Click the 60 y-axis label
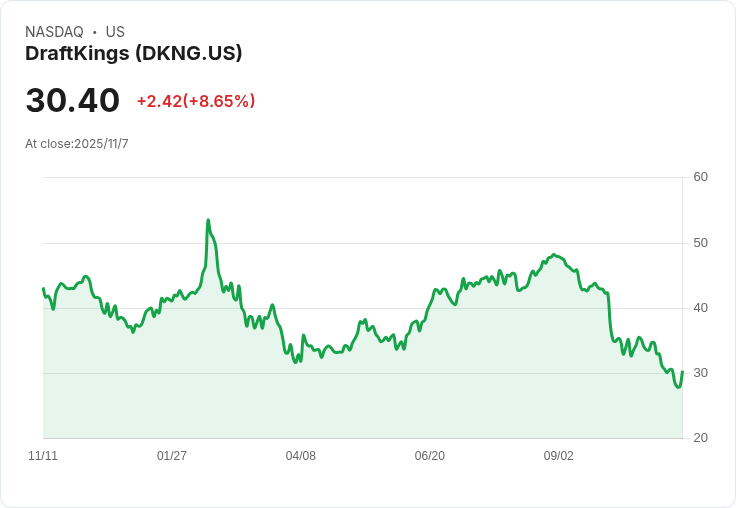 pyautogui.click(x=700, y=177)
